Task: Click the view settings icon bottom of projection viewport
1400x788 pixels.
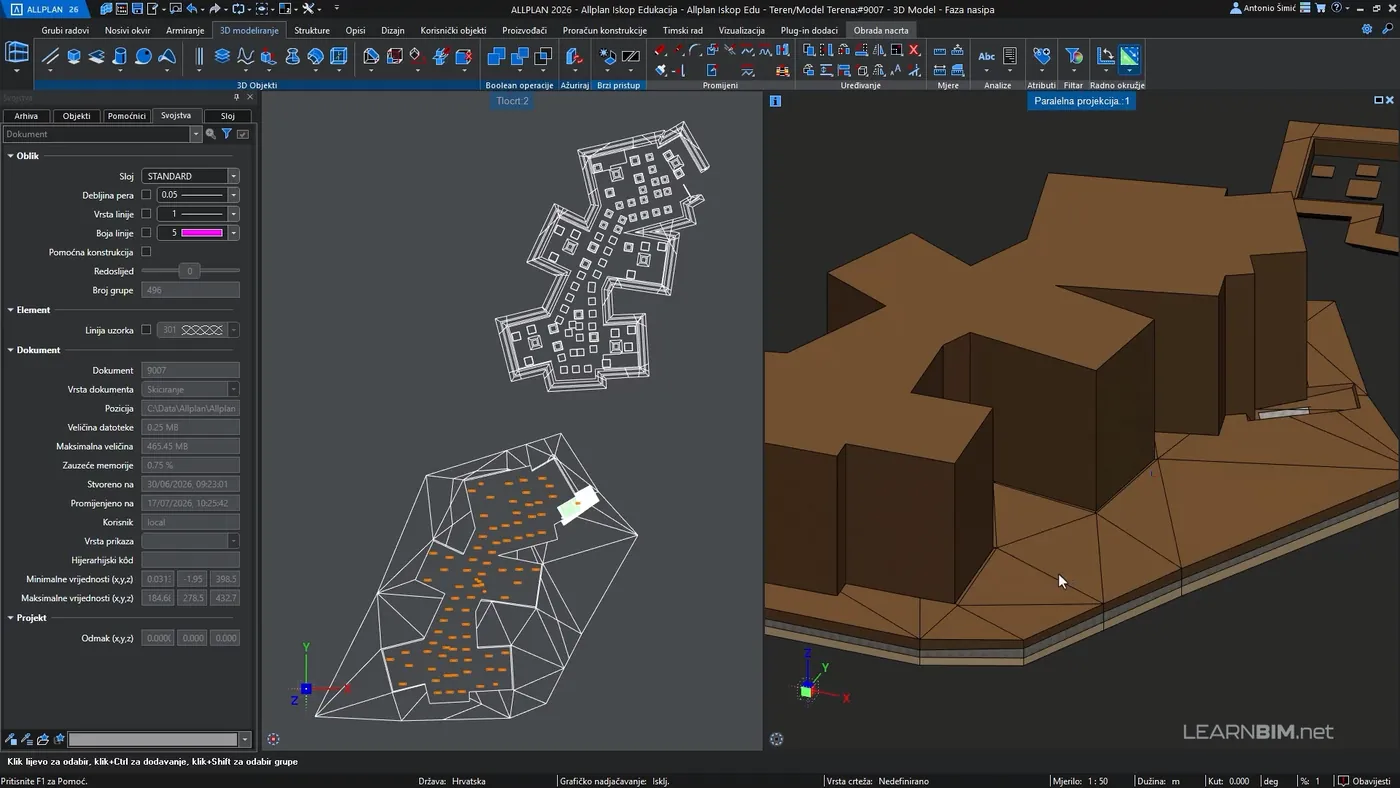Action: pyautogui.click(x=776, y=739)
